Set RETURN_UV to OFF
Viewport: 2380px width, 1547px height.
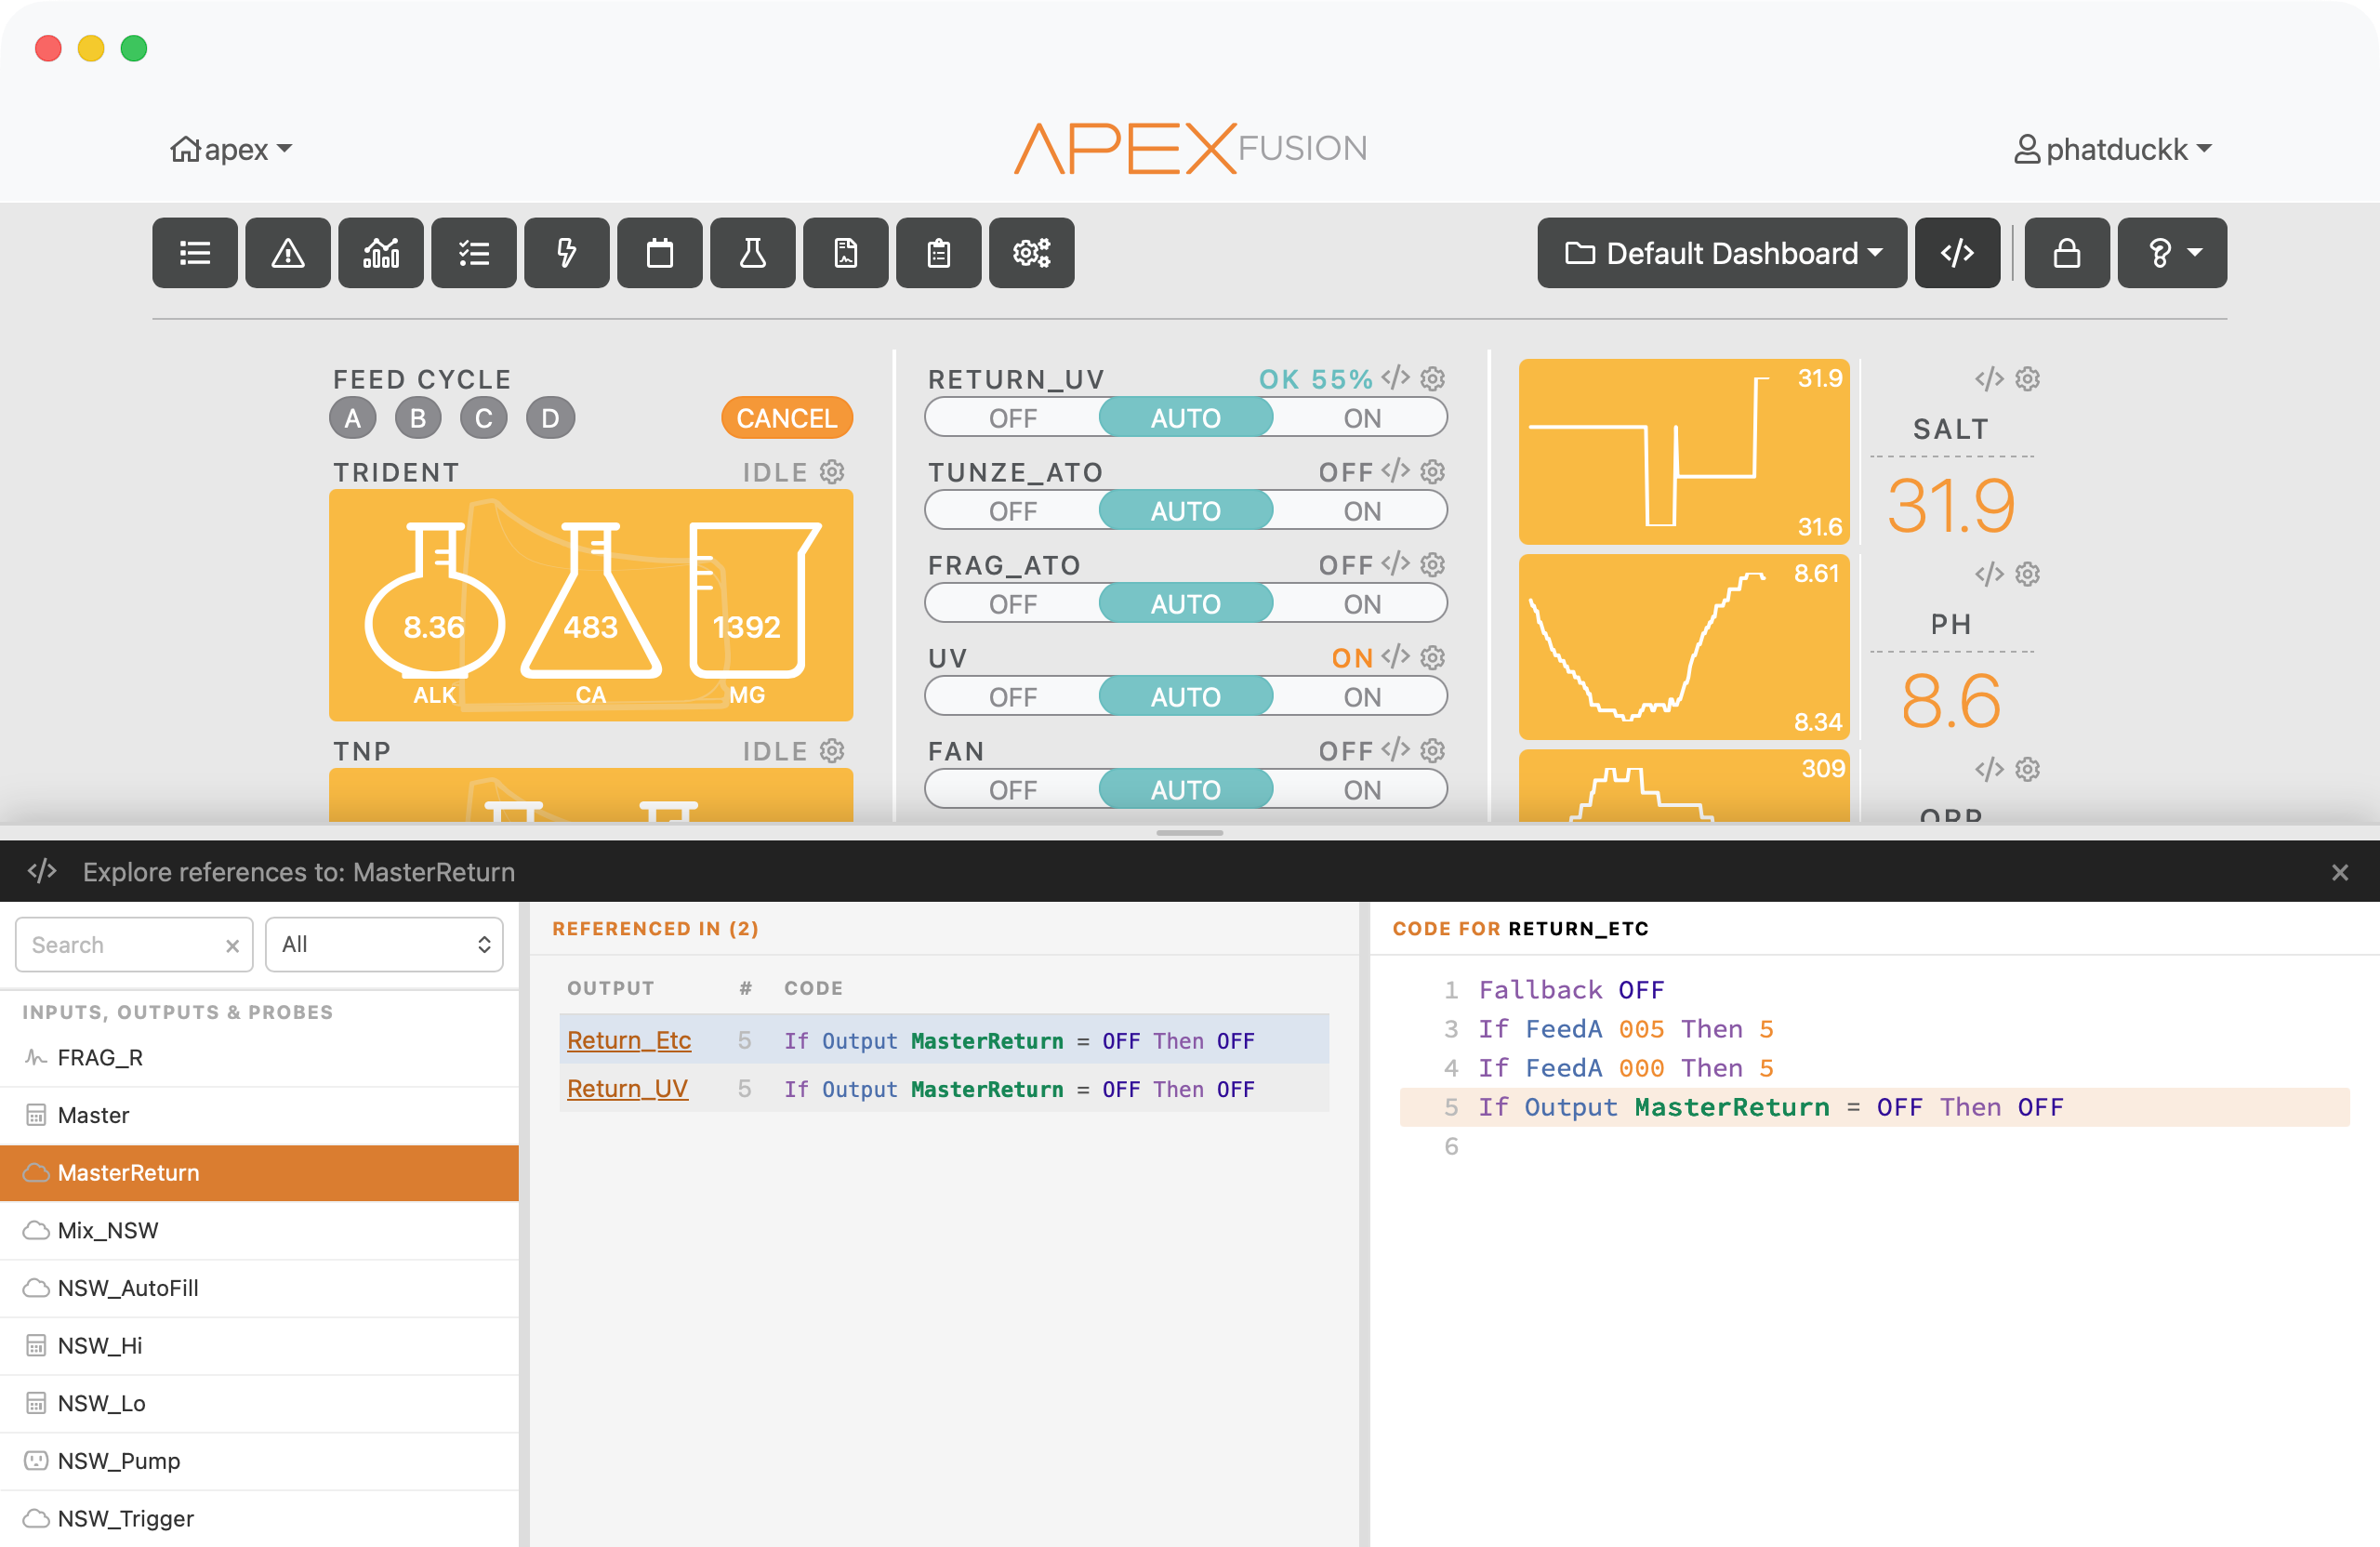(1012, 418)
